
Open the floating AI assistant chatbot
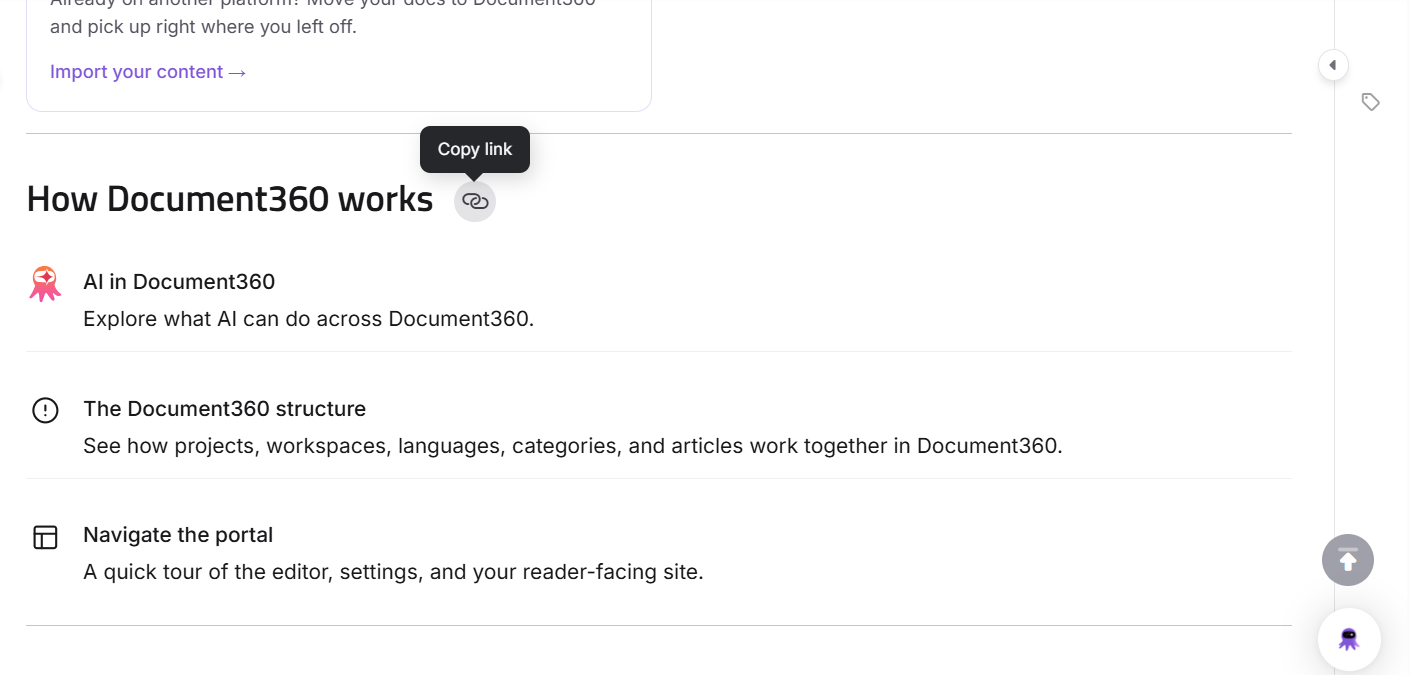tap(1349, 639)
